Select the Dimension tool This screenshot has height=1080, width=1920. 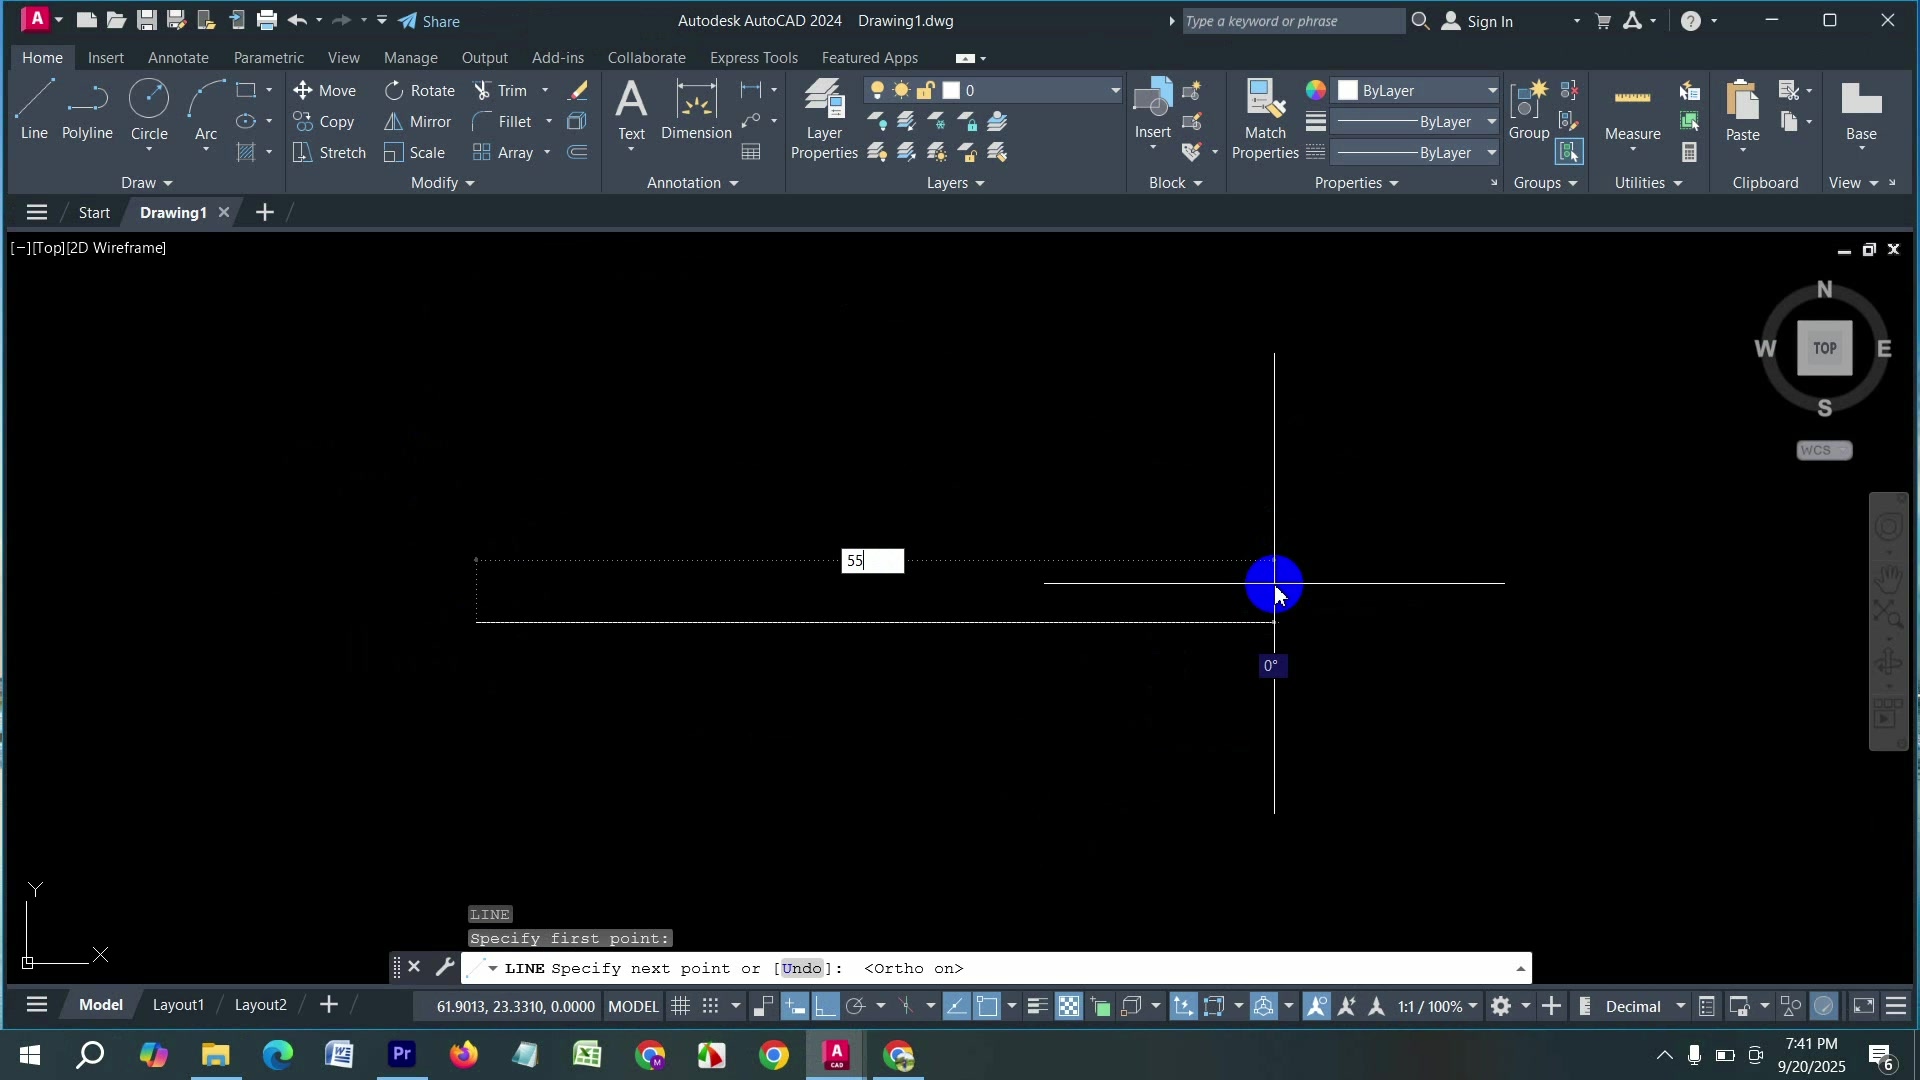pos(697,110)
